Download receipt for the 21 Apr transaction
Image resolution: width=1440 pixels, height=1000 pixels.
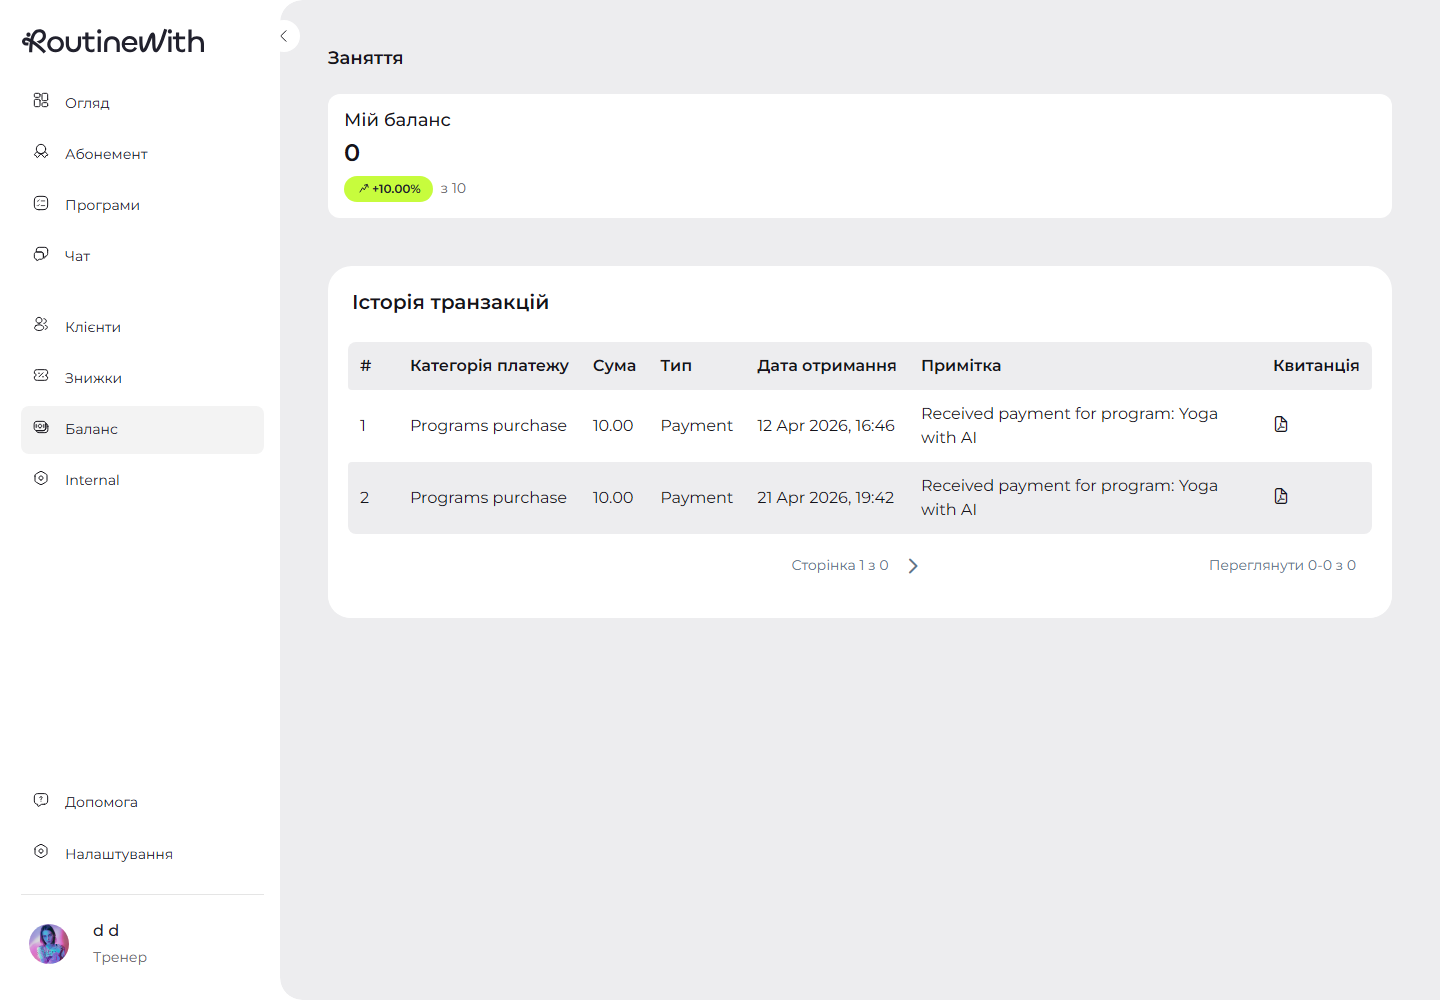point(1281,497)
